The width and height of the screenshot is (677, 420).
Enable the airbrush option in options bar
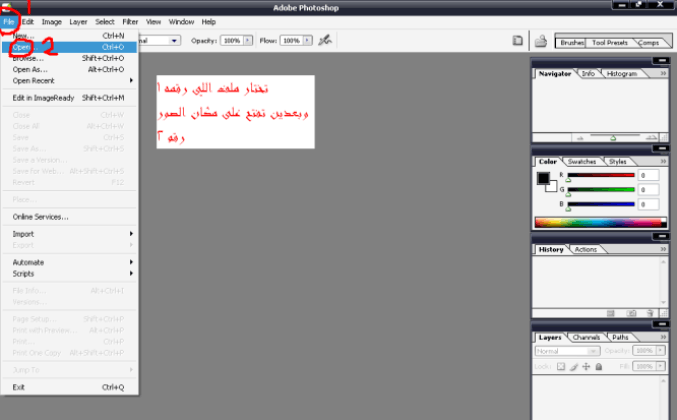point(325,41)
